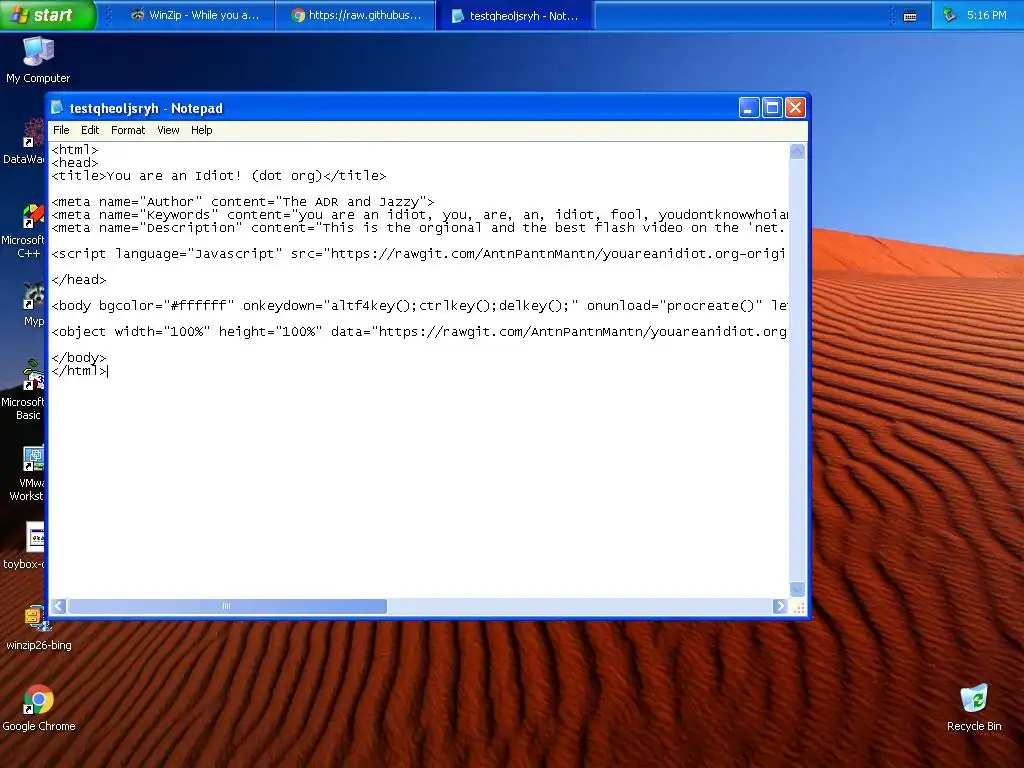Click the horizontal scrollbar right arrow
Image resolution: width=1024 pixels, height=768 pixels.
pyautogui.click(x=779, y=606)
